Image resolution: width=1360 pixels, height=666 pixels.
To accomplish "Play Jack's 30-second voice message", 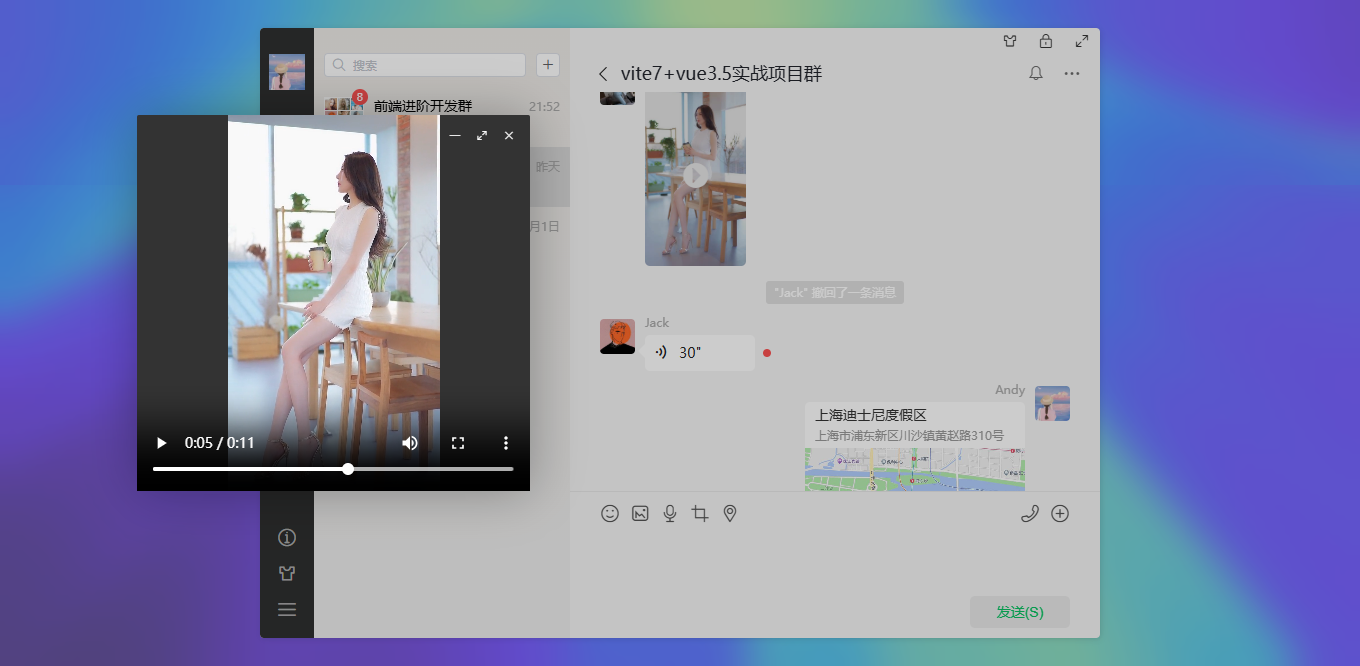I will [x=699, y=352].
